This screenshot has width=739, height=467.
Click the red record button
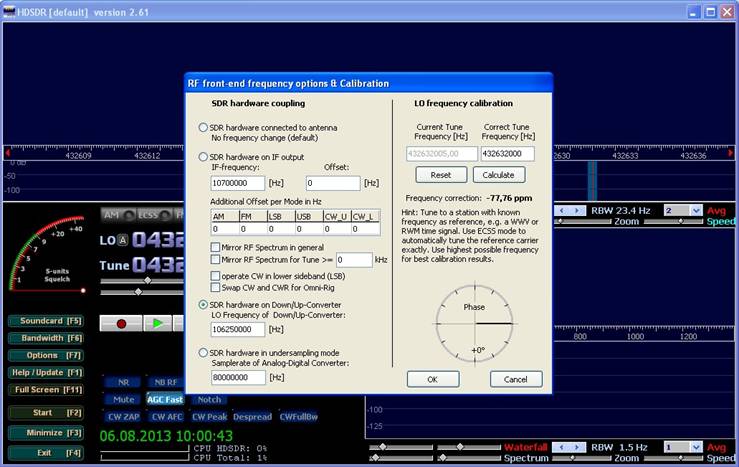click(121, 323)
